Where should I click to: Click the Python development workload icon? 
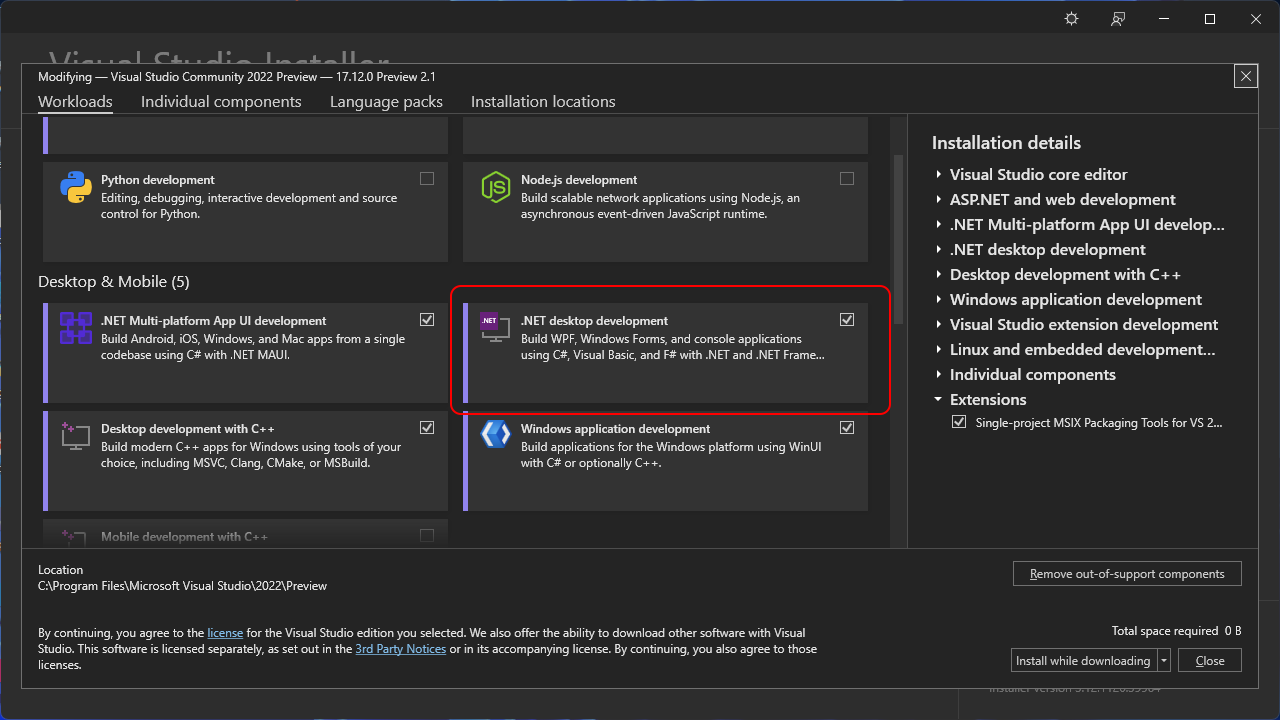[x=76, y=187]
